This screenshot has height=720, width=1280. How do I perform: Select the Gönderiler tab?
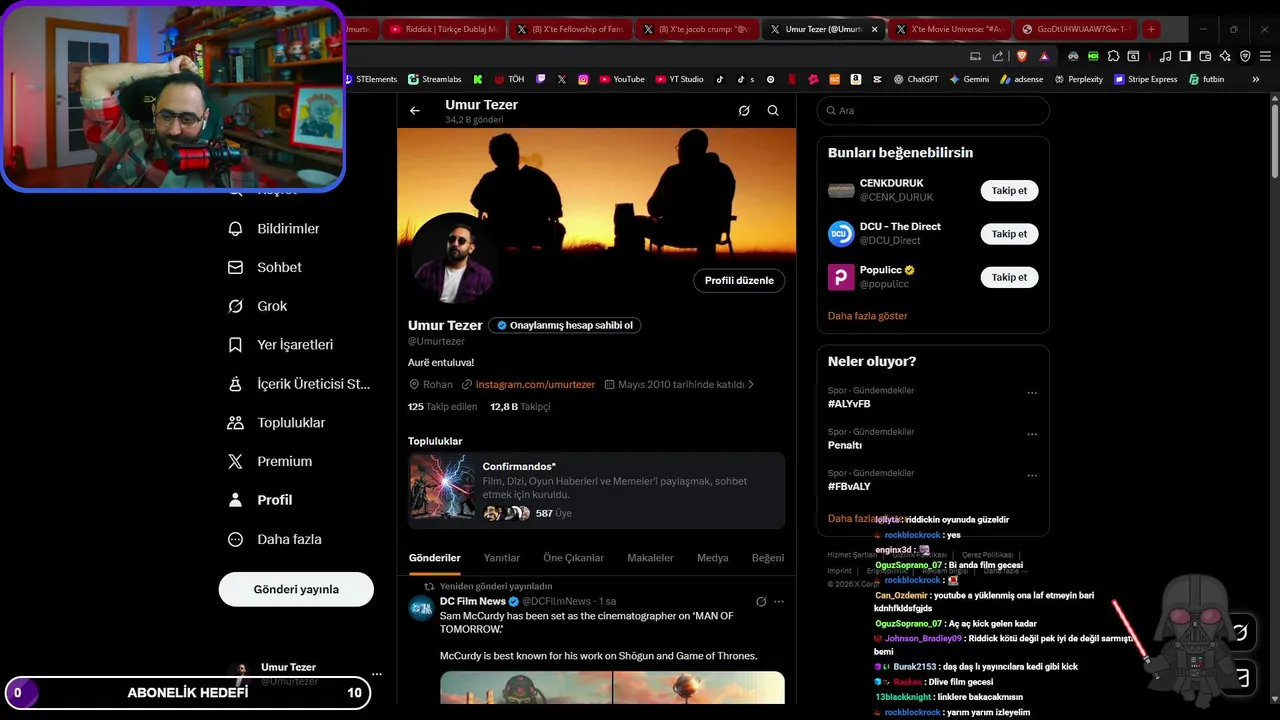pos(434,558)
